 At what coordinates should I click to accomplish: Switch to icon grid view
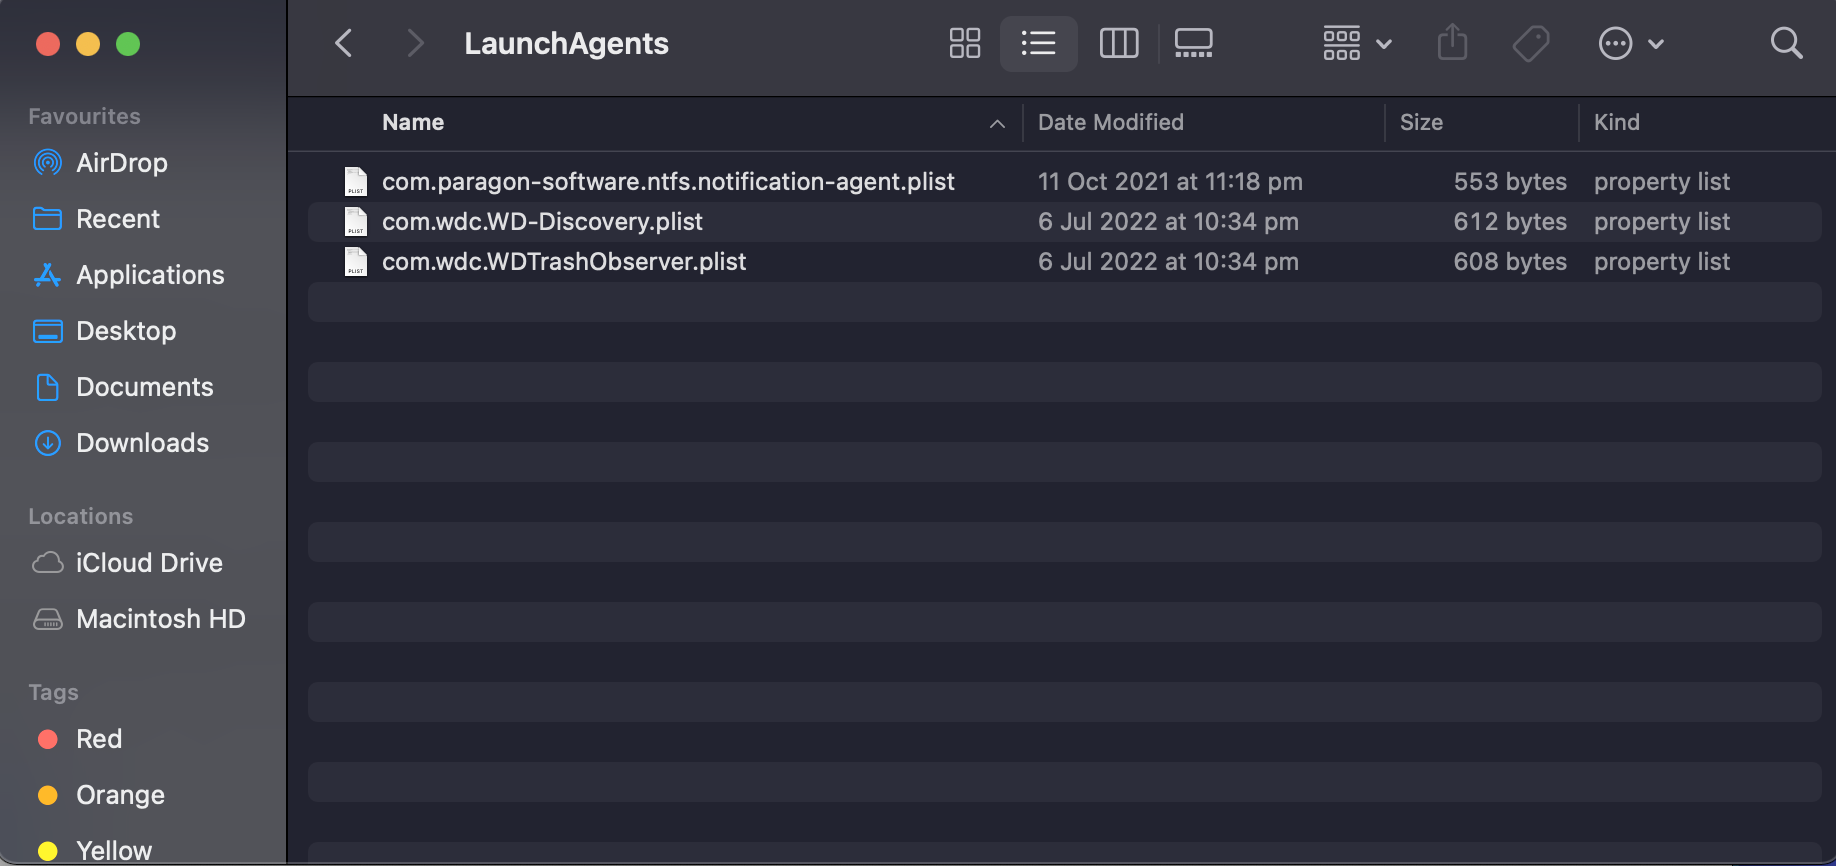pyautogui.click(x=964, y=43)
